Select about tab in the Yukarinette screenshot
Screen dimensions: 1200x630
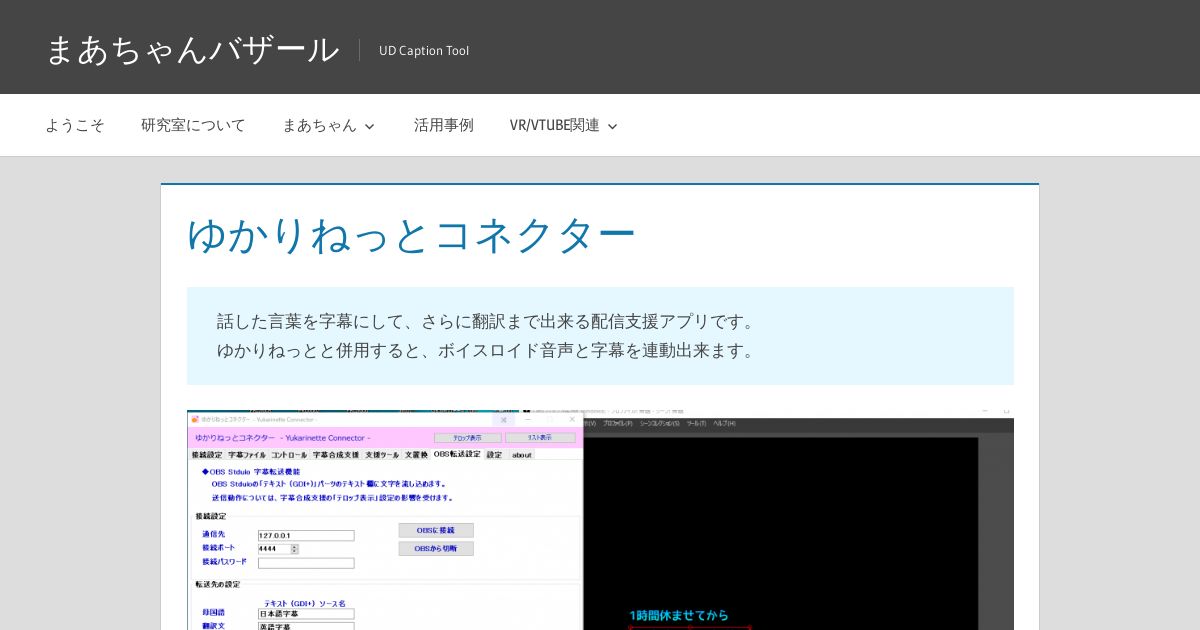pyautogui.click(x=521, y=454)
